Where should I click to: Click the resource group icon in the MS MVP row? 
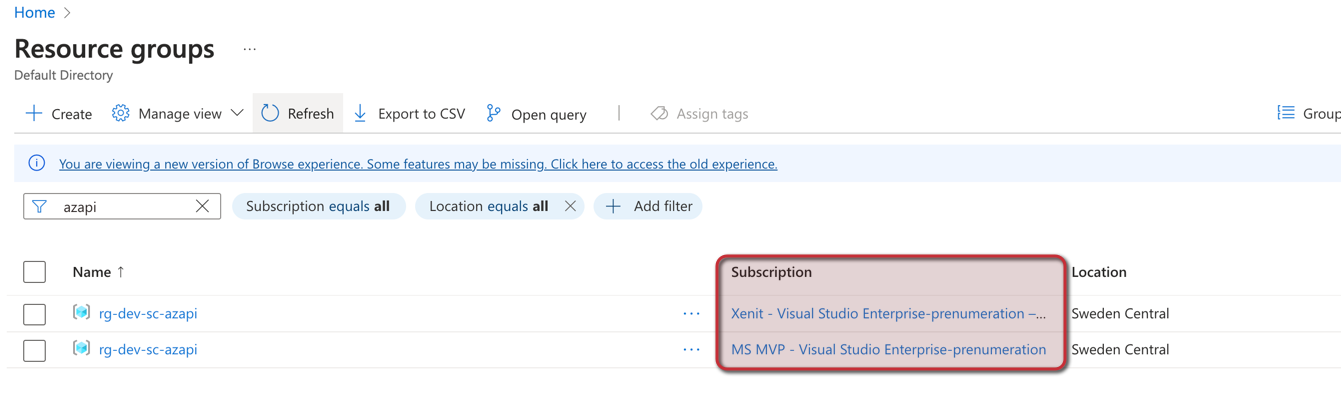tap(82, 349)
